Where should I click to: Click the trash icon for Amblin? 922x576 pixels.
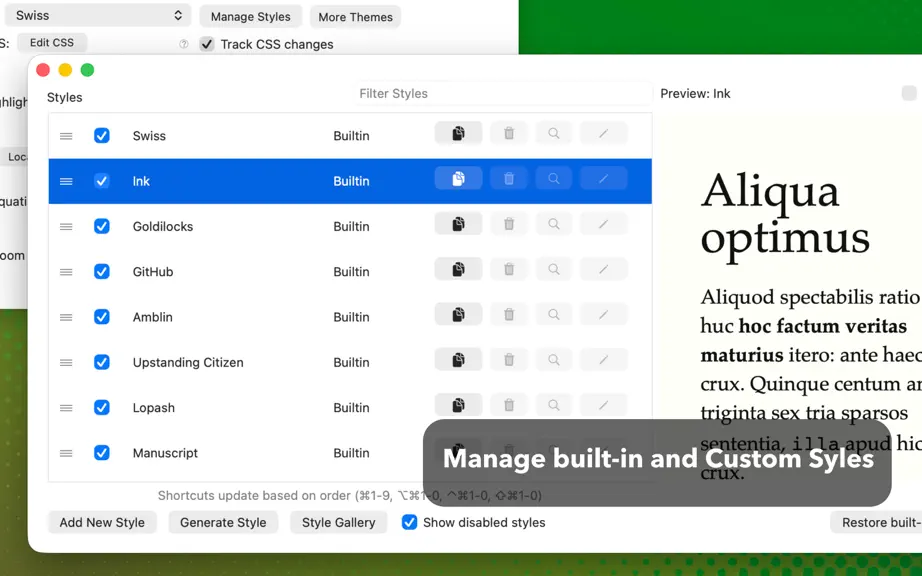click(509, 314)
